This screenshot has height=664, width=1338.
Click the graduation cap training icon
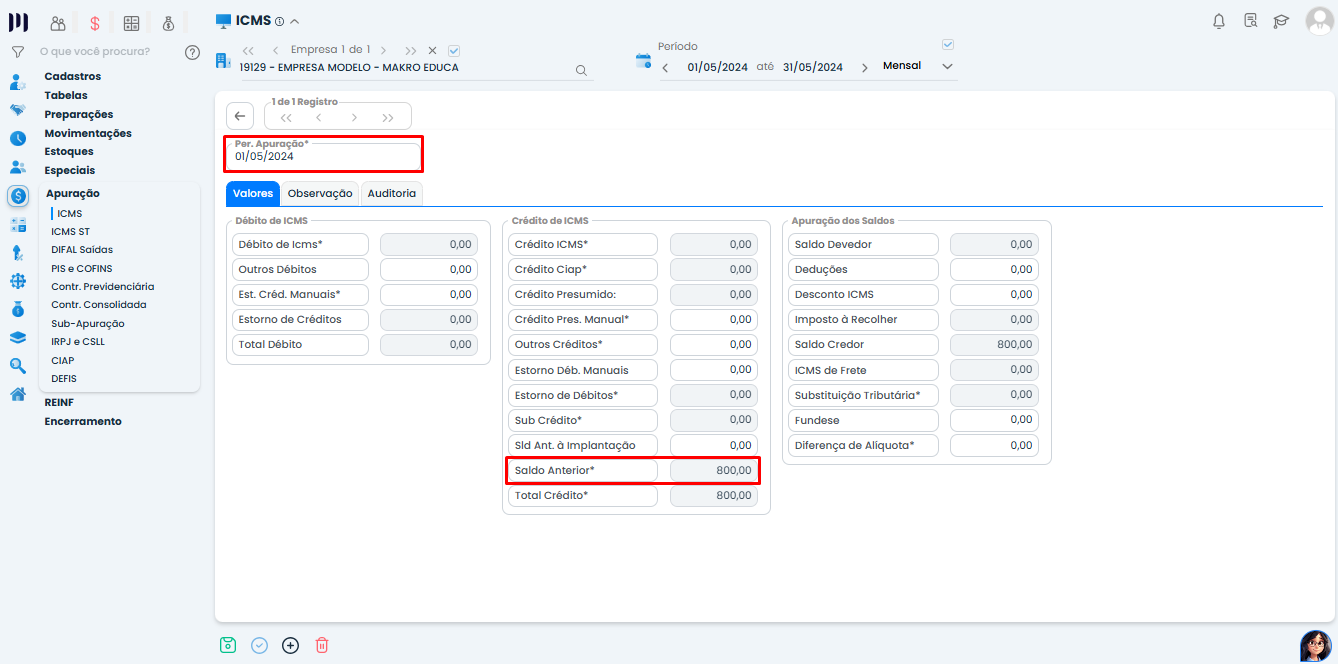click(x=1281, y=21)
